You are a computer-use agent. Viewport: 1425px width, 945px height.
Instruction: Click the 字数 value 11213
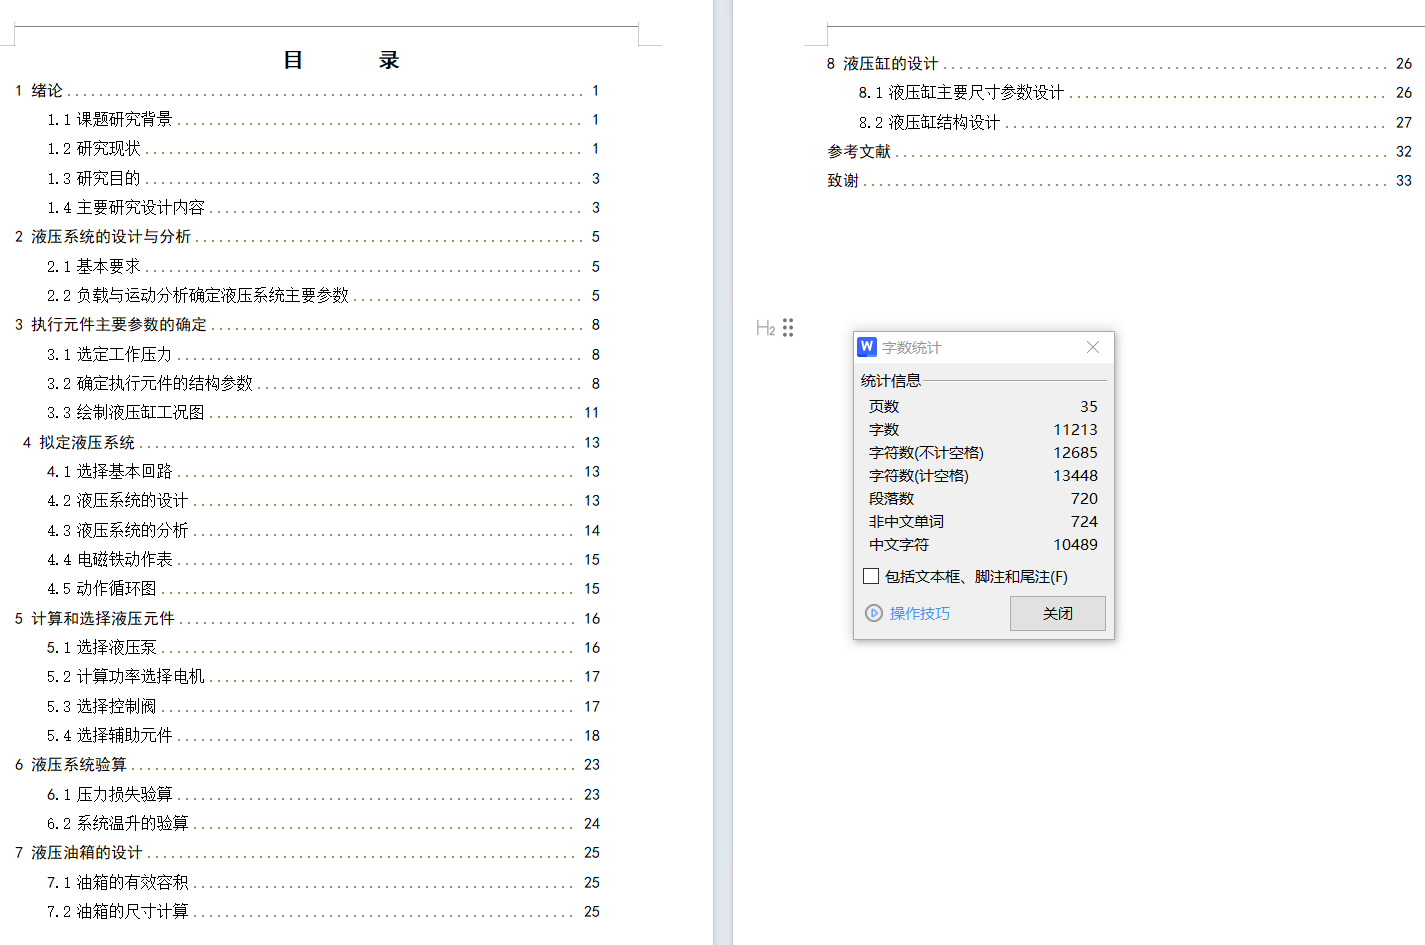[x=1075, y=429]
